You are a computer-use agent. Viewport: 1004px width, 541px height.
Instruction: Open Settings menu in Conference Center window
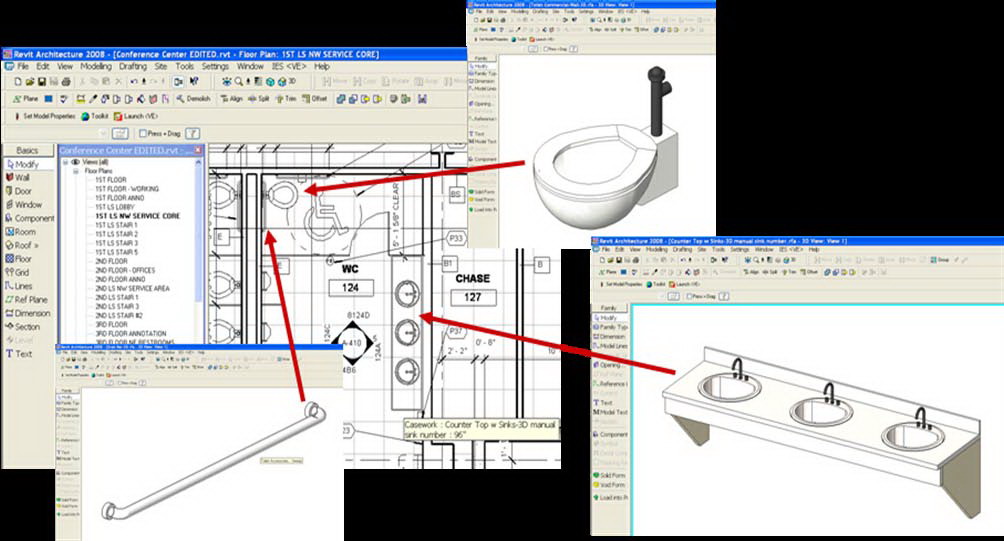pyautogui.click(x=215, y=67)
